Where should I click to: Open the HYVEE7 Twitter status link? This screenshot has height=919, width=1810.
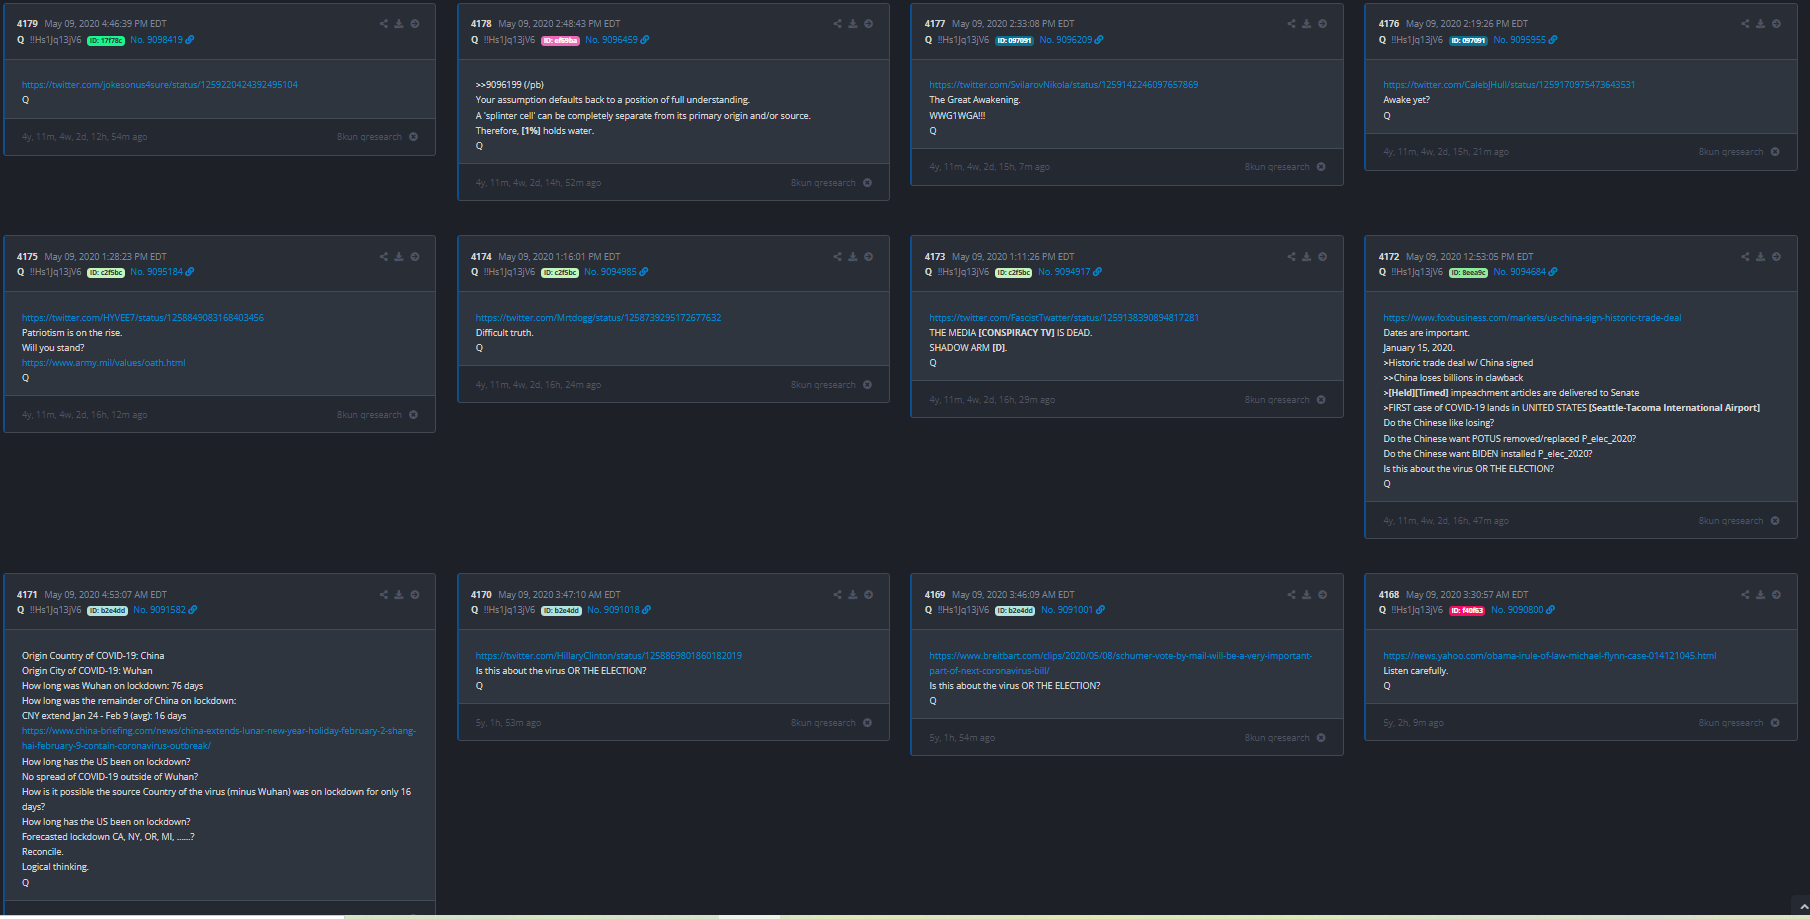(x=143, y=318)
